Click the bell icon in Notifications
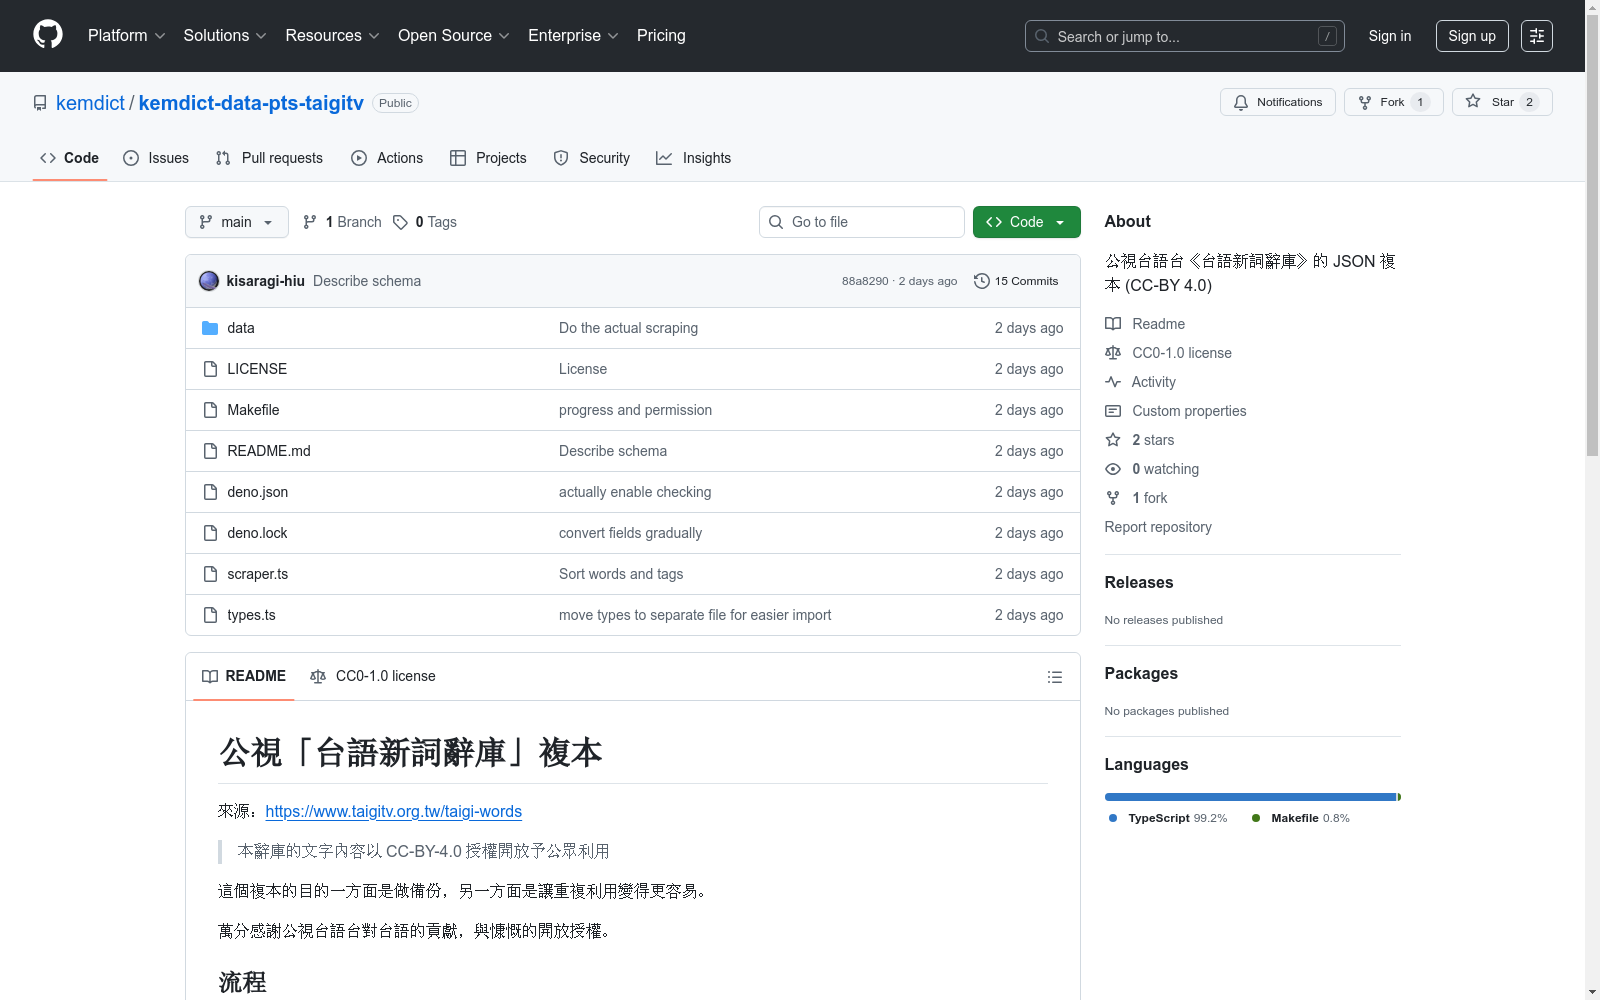The height and width of the screenshot is (1000, 1600). click(x=1241, y=102)
